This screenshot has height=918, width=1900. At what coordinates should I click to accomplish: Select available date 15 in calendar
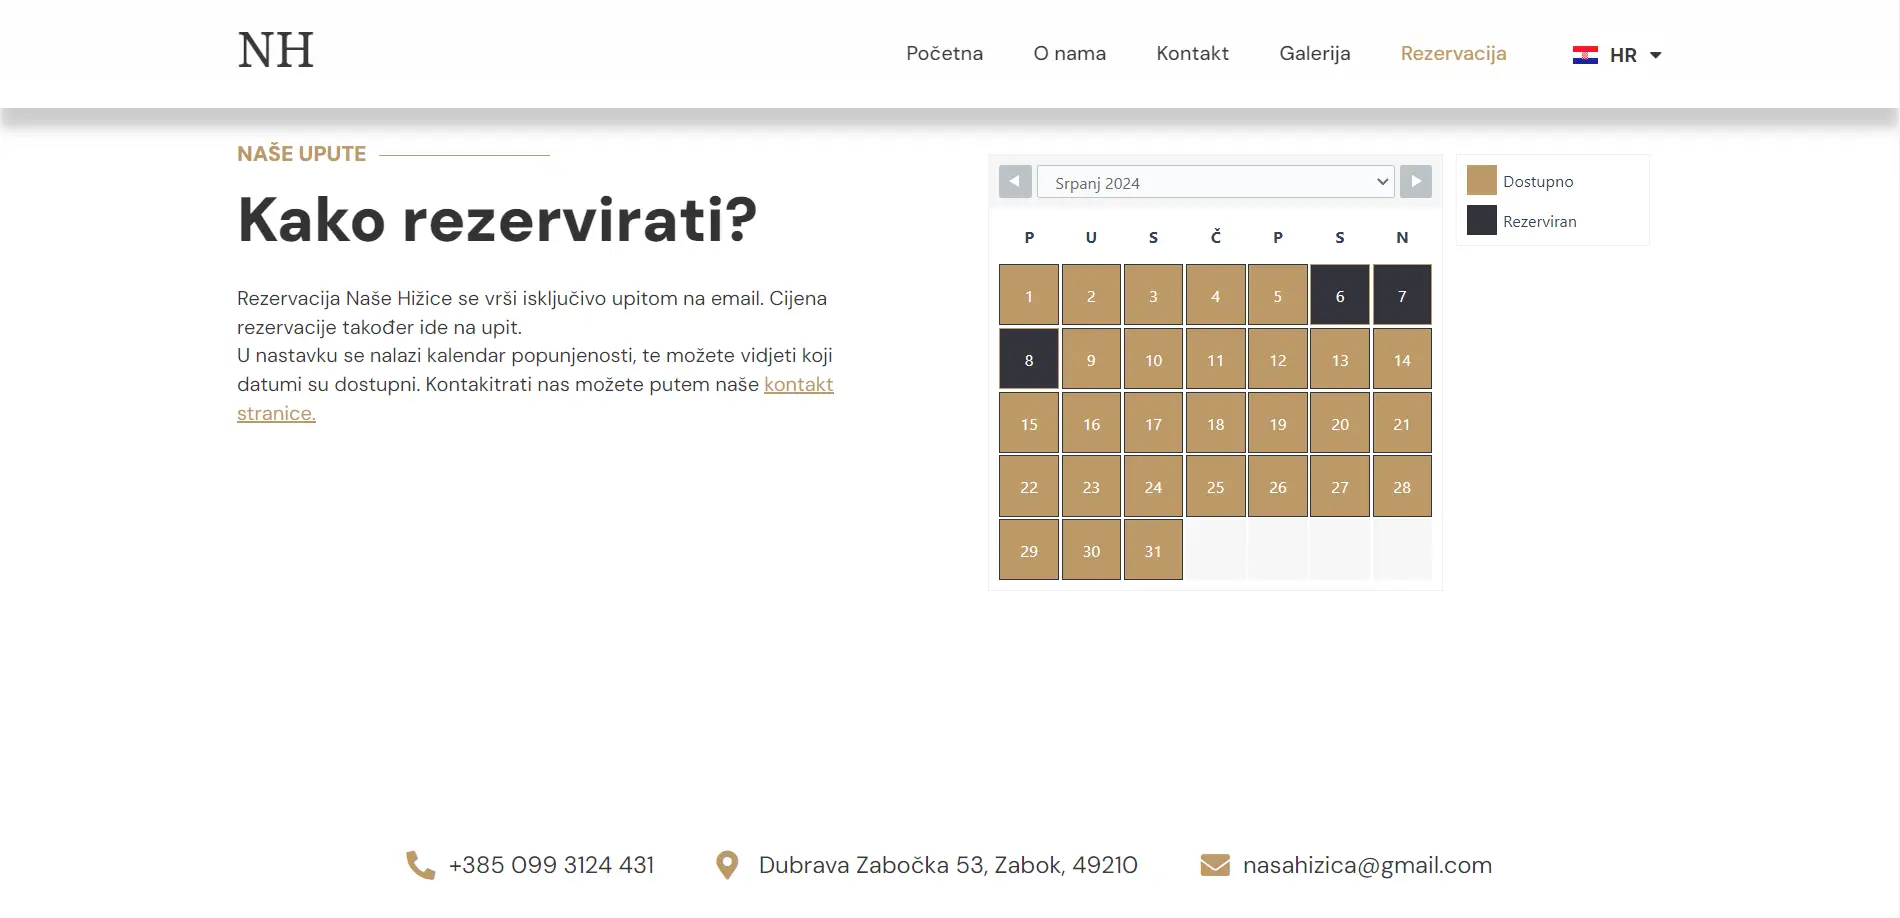(1029, 424)
